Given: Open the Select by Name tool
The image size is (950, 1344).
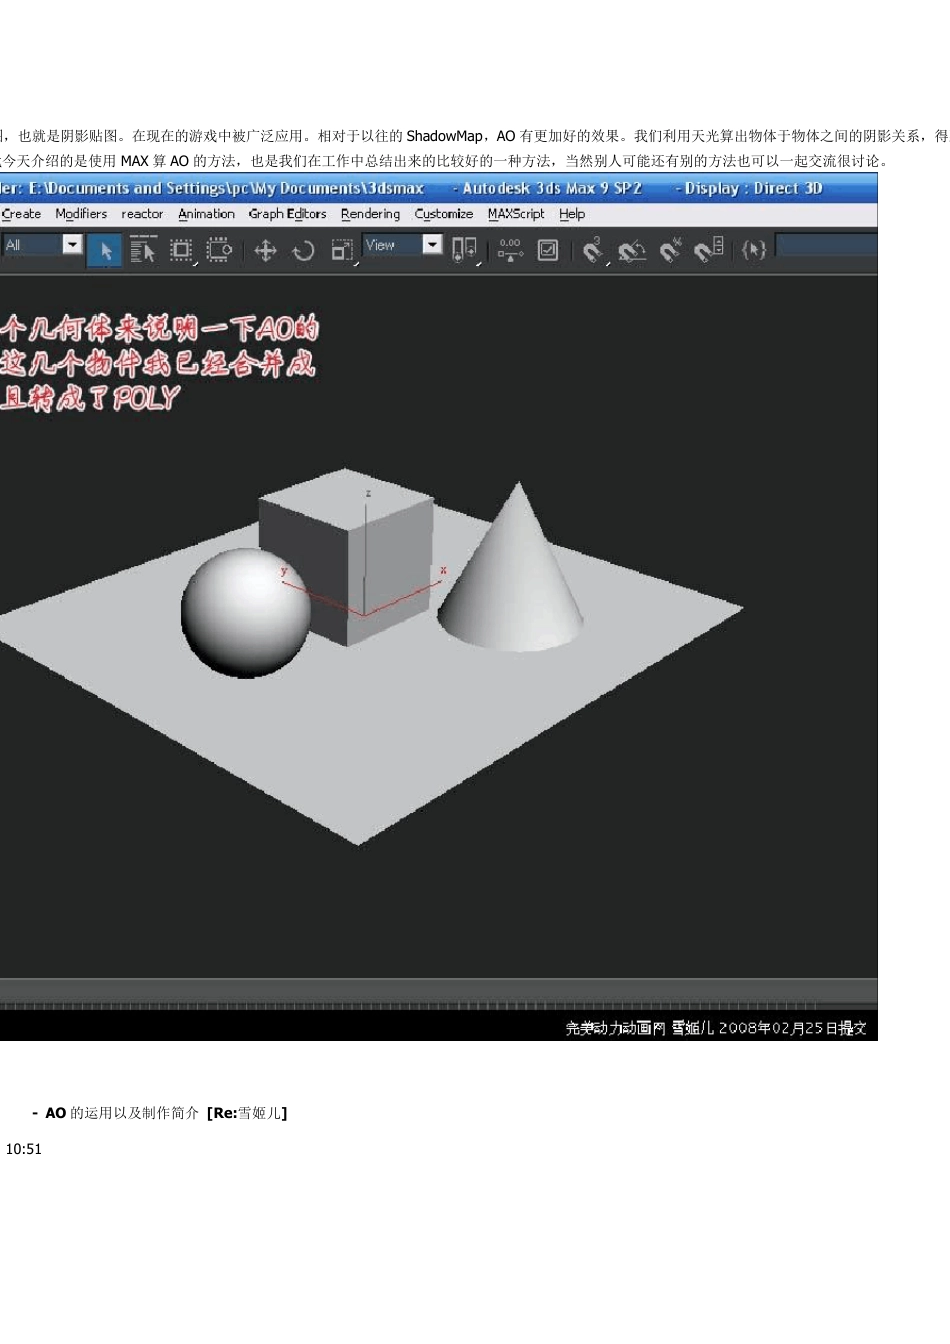Looking at the screenshot, I should (x=142, y=250).
